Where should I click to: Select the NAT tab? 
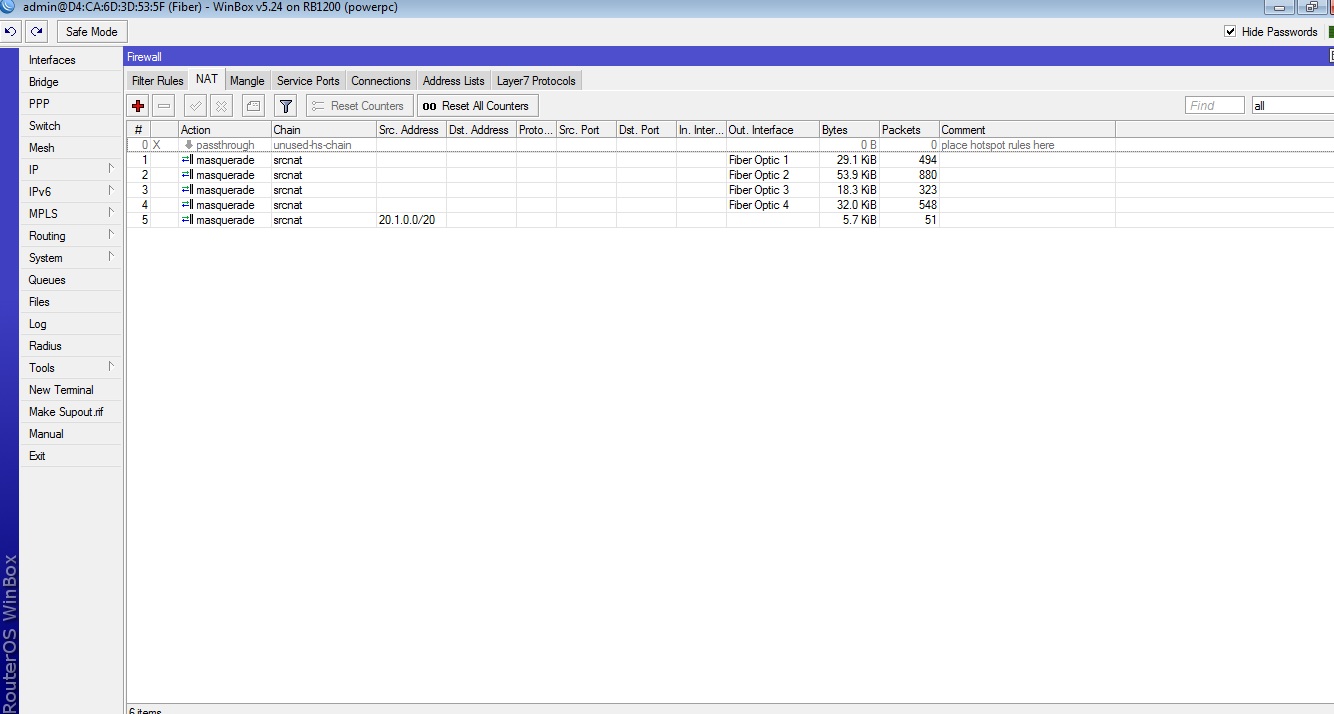tap(207, 80)
